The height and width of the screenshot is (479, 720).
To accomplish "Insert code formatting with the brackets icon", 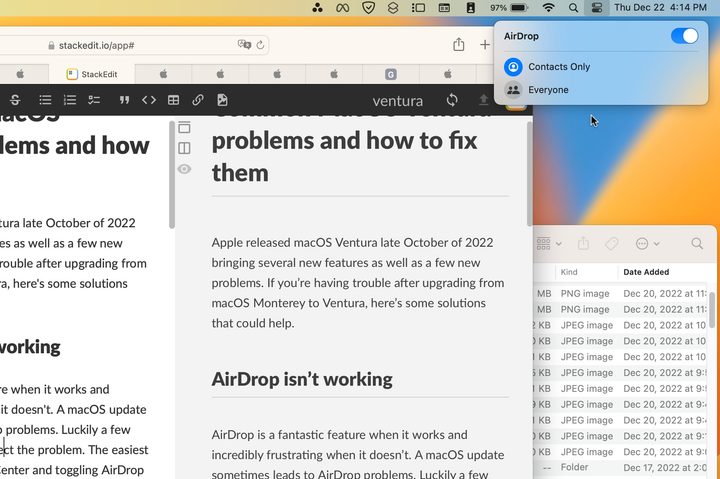I will point(149,100).
